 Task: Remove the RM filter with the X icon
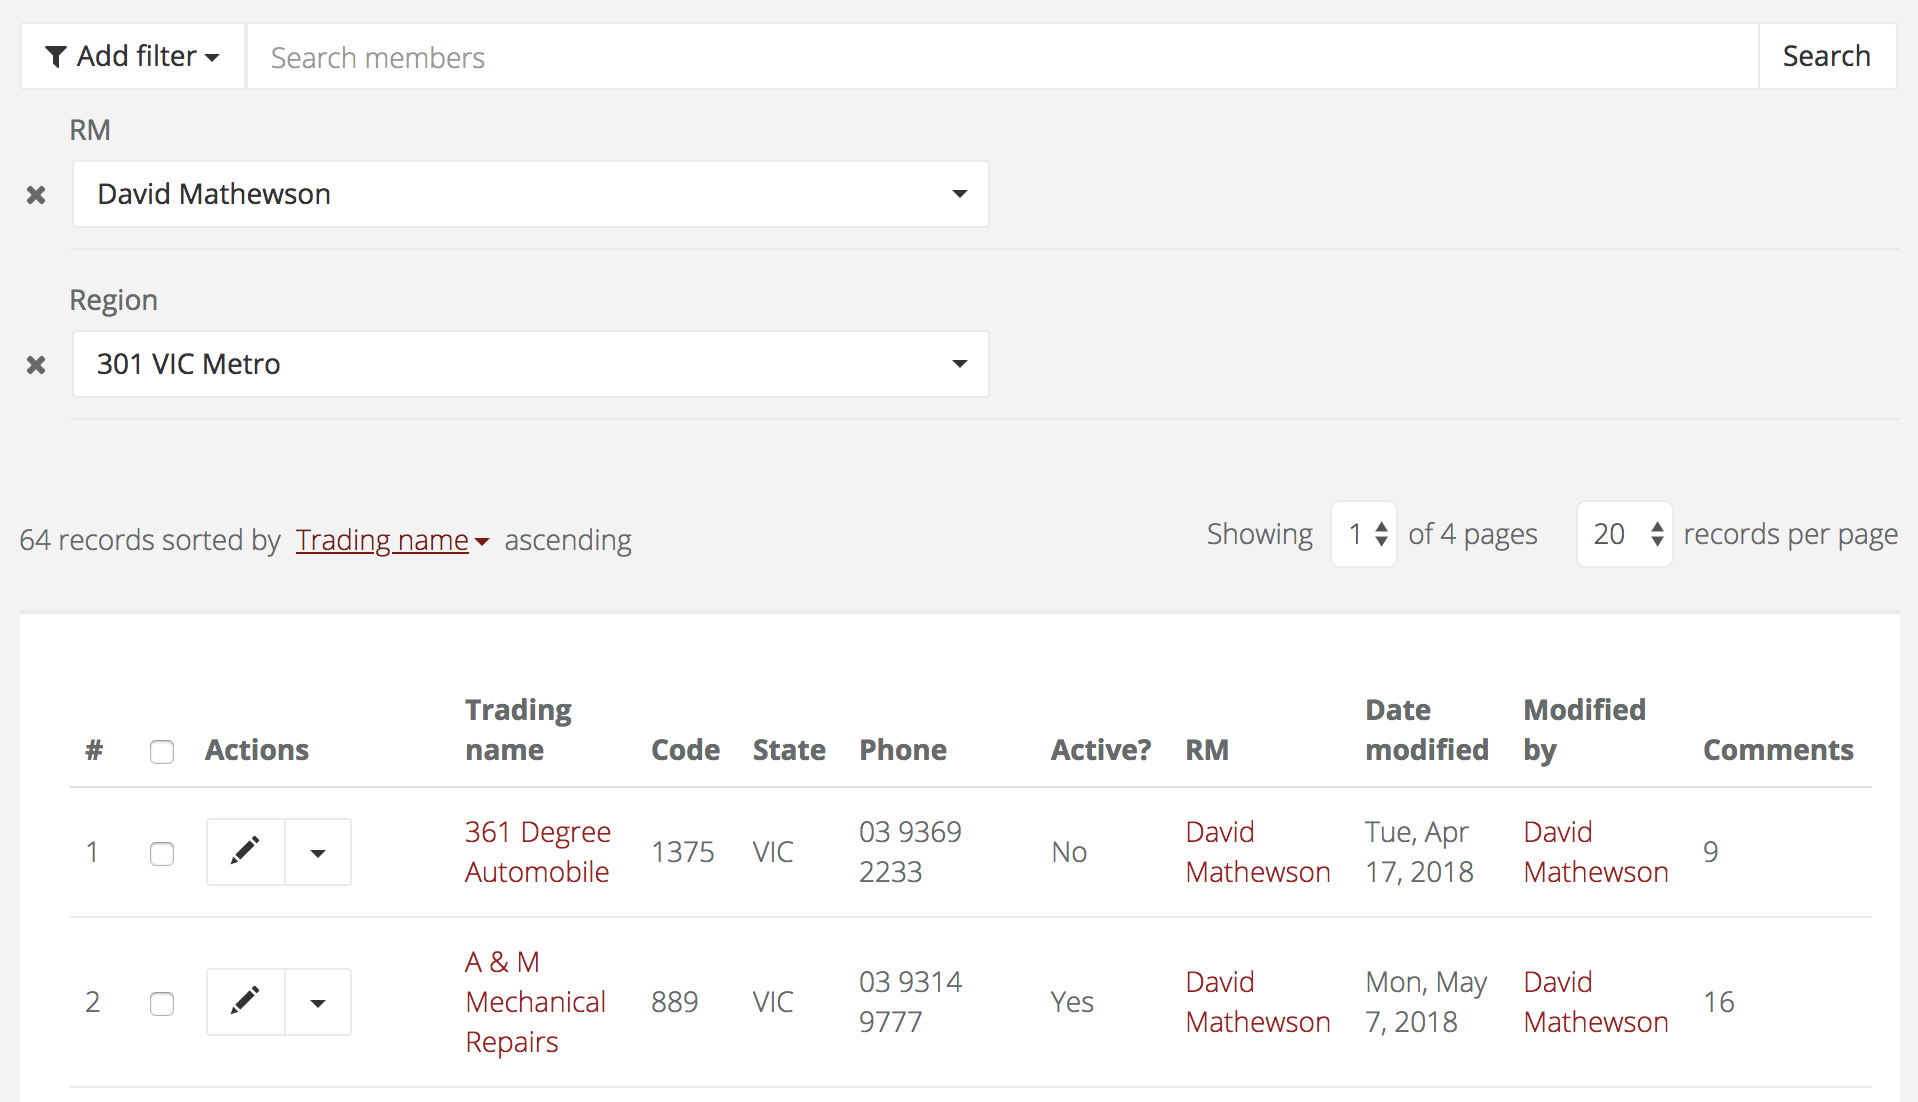point(36,195)
